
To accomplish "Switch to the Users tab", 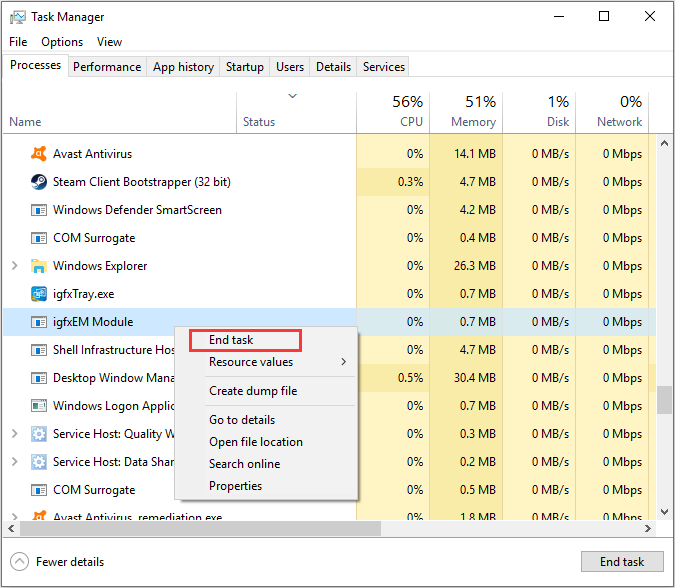I will [290, 67].
